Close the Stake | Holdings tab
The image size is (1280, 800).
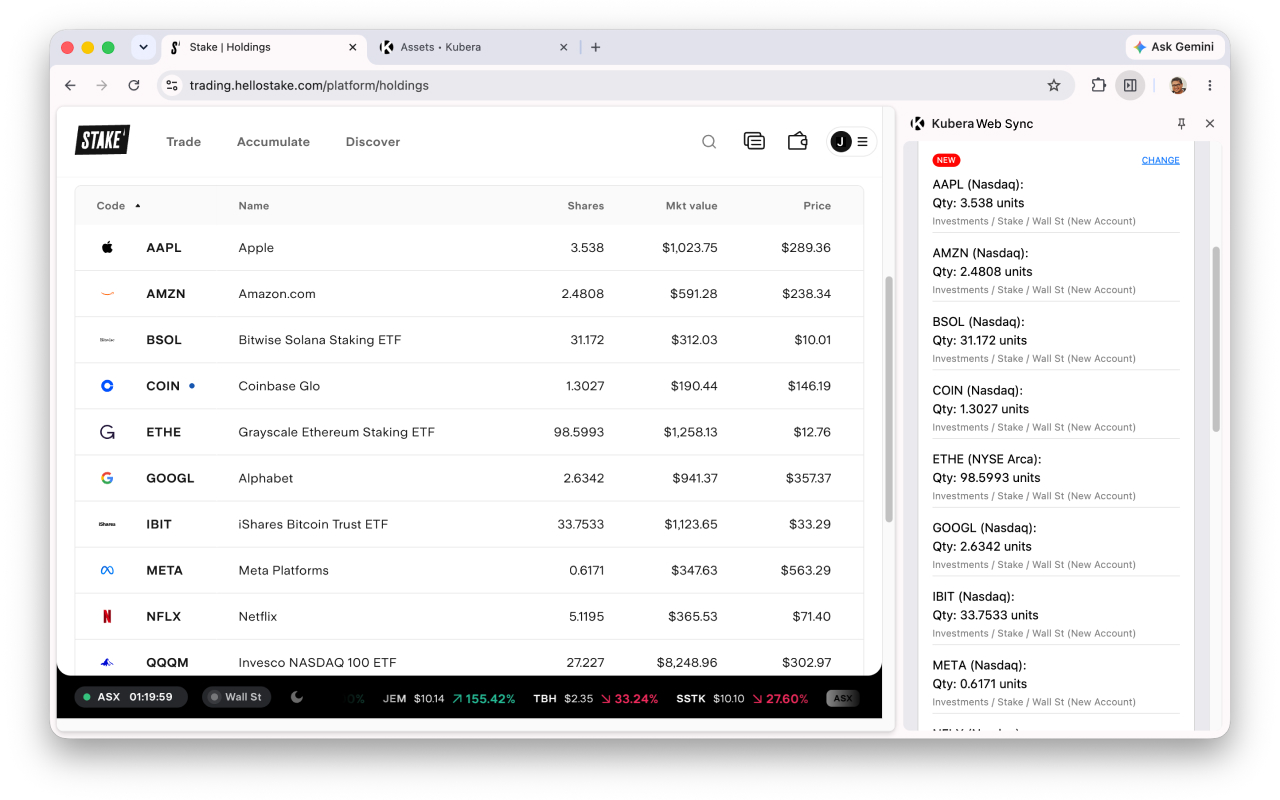pos(353,47)
